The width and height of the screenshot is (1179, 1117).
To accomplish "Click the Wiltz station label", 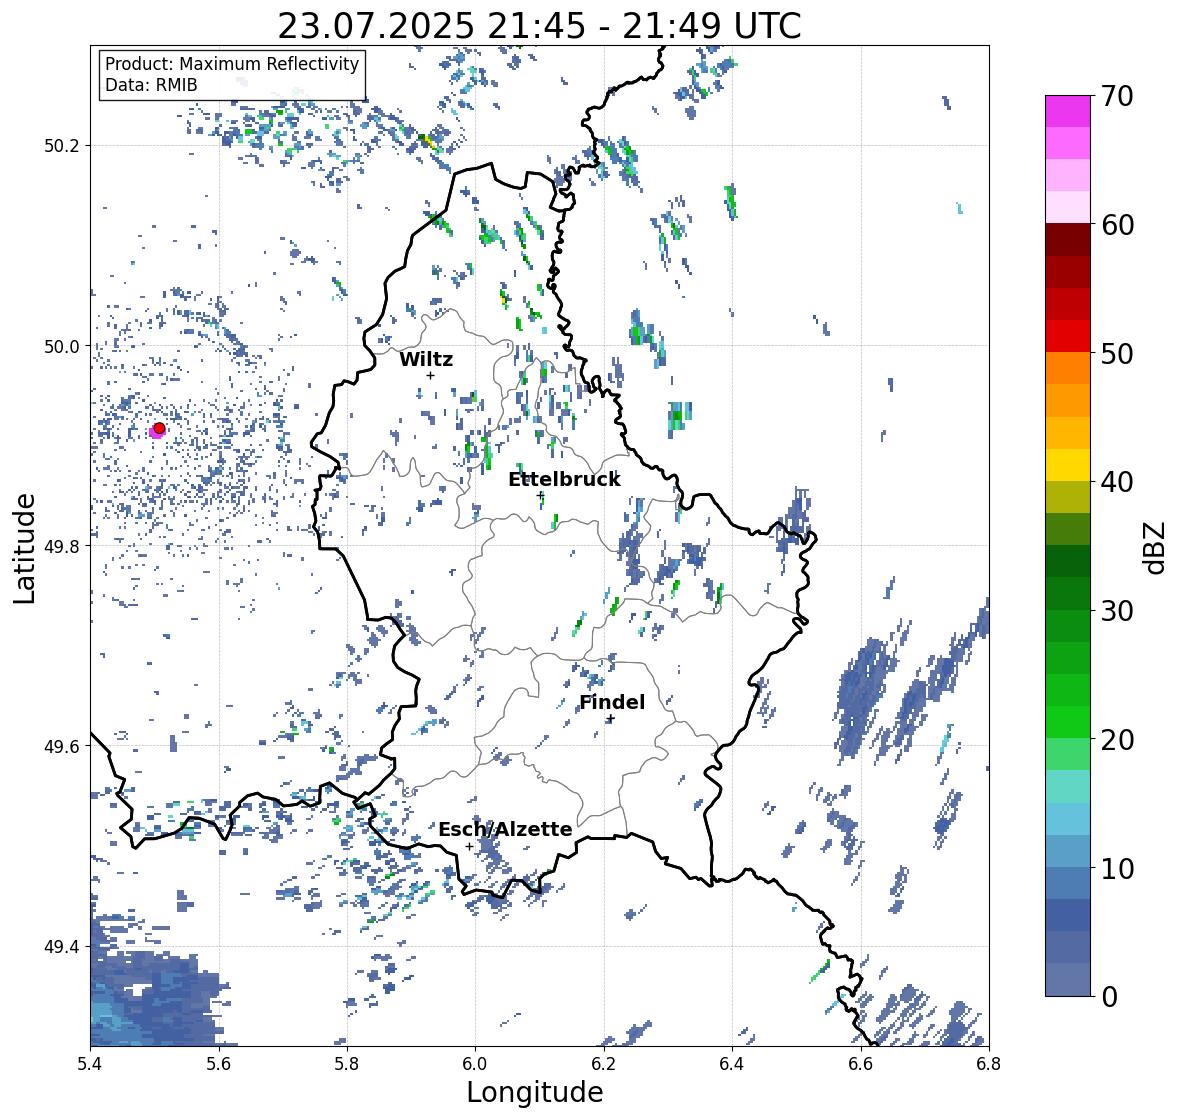I will pyautogui.click(x=426, y=359).
